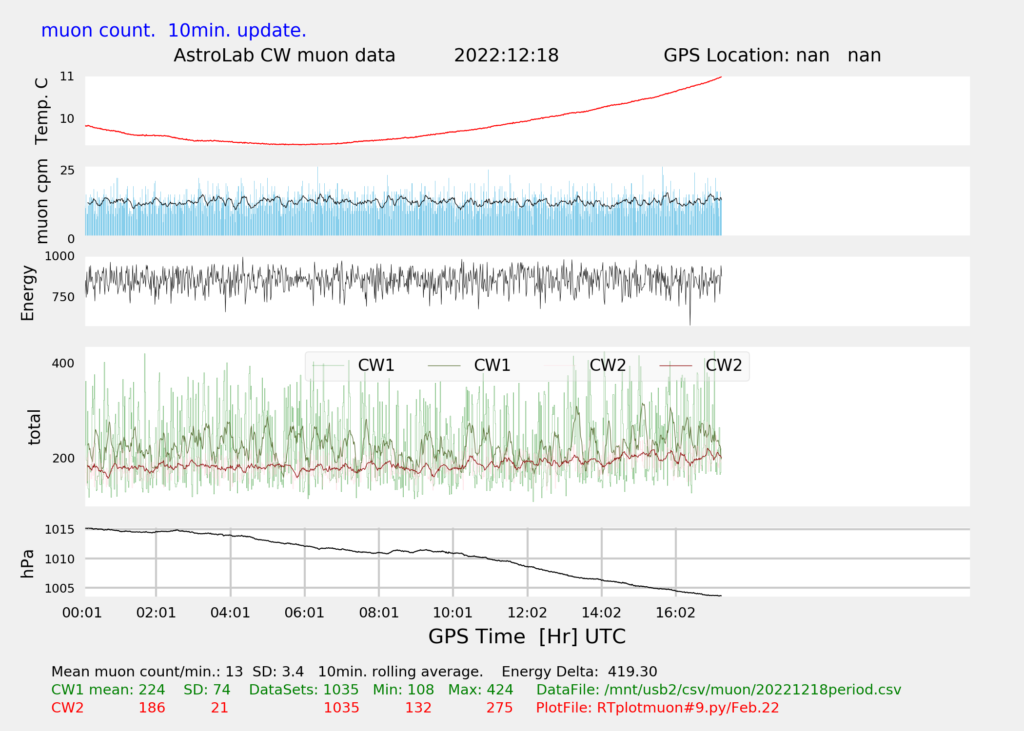The height and width of the screenshot is (731, 1024).
Task: Select the "Energy" y-axis label
Action: tap(29, 291)
